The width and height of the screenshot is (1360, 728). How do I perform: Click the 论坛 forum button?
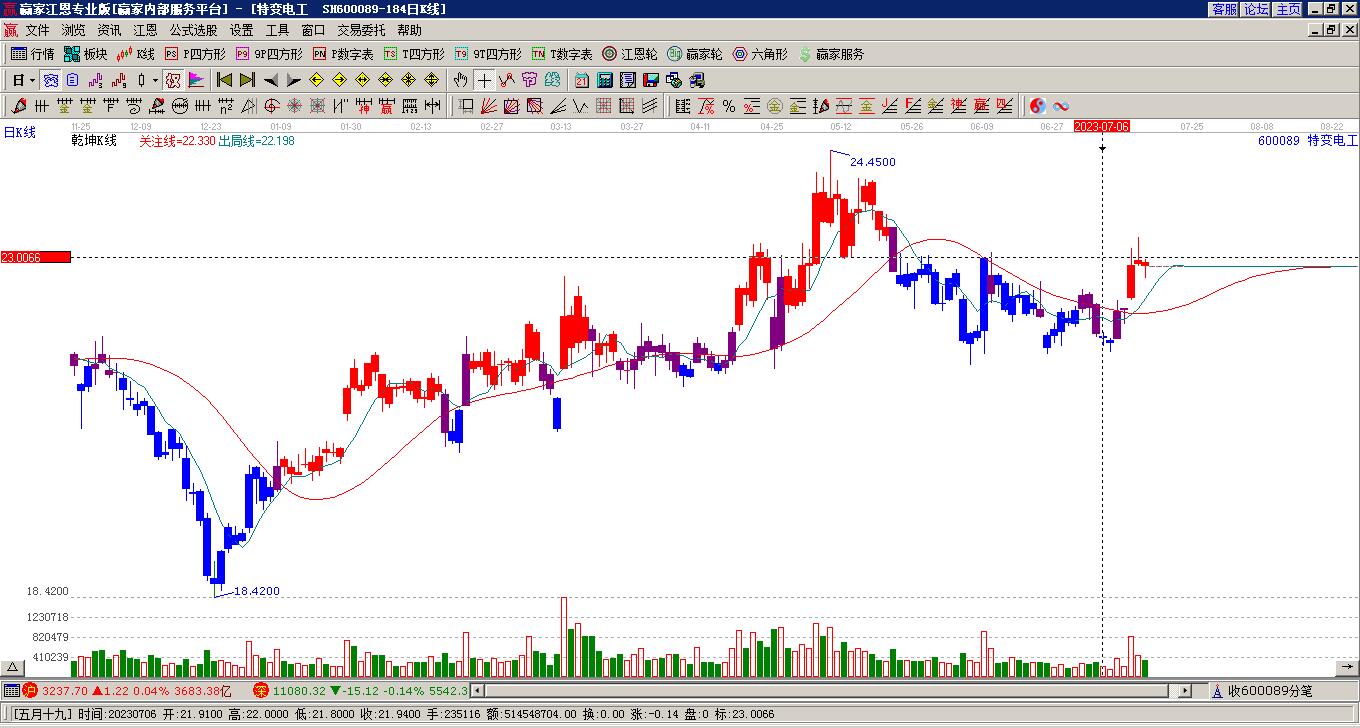click(x=1257, y=9)
